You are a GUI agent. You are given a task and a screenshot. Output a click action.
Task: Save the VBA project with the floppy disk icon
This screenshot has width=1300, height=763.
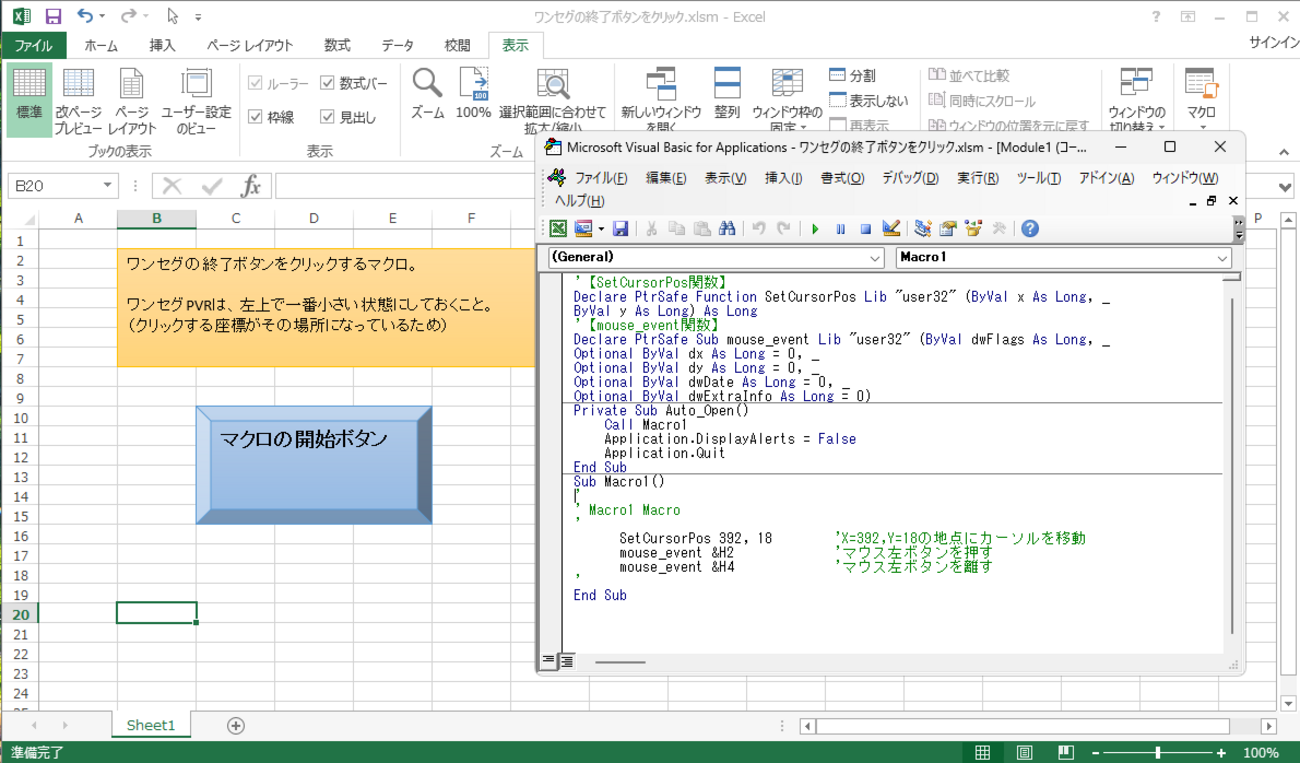620,229
